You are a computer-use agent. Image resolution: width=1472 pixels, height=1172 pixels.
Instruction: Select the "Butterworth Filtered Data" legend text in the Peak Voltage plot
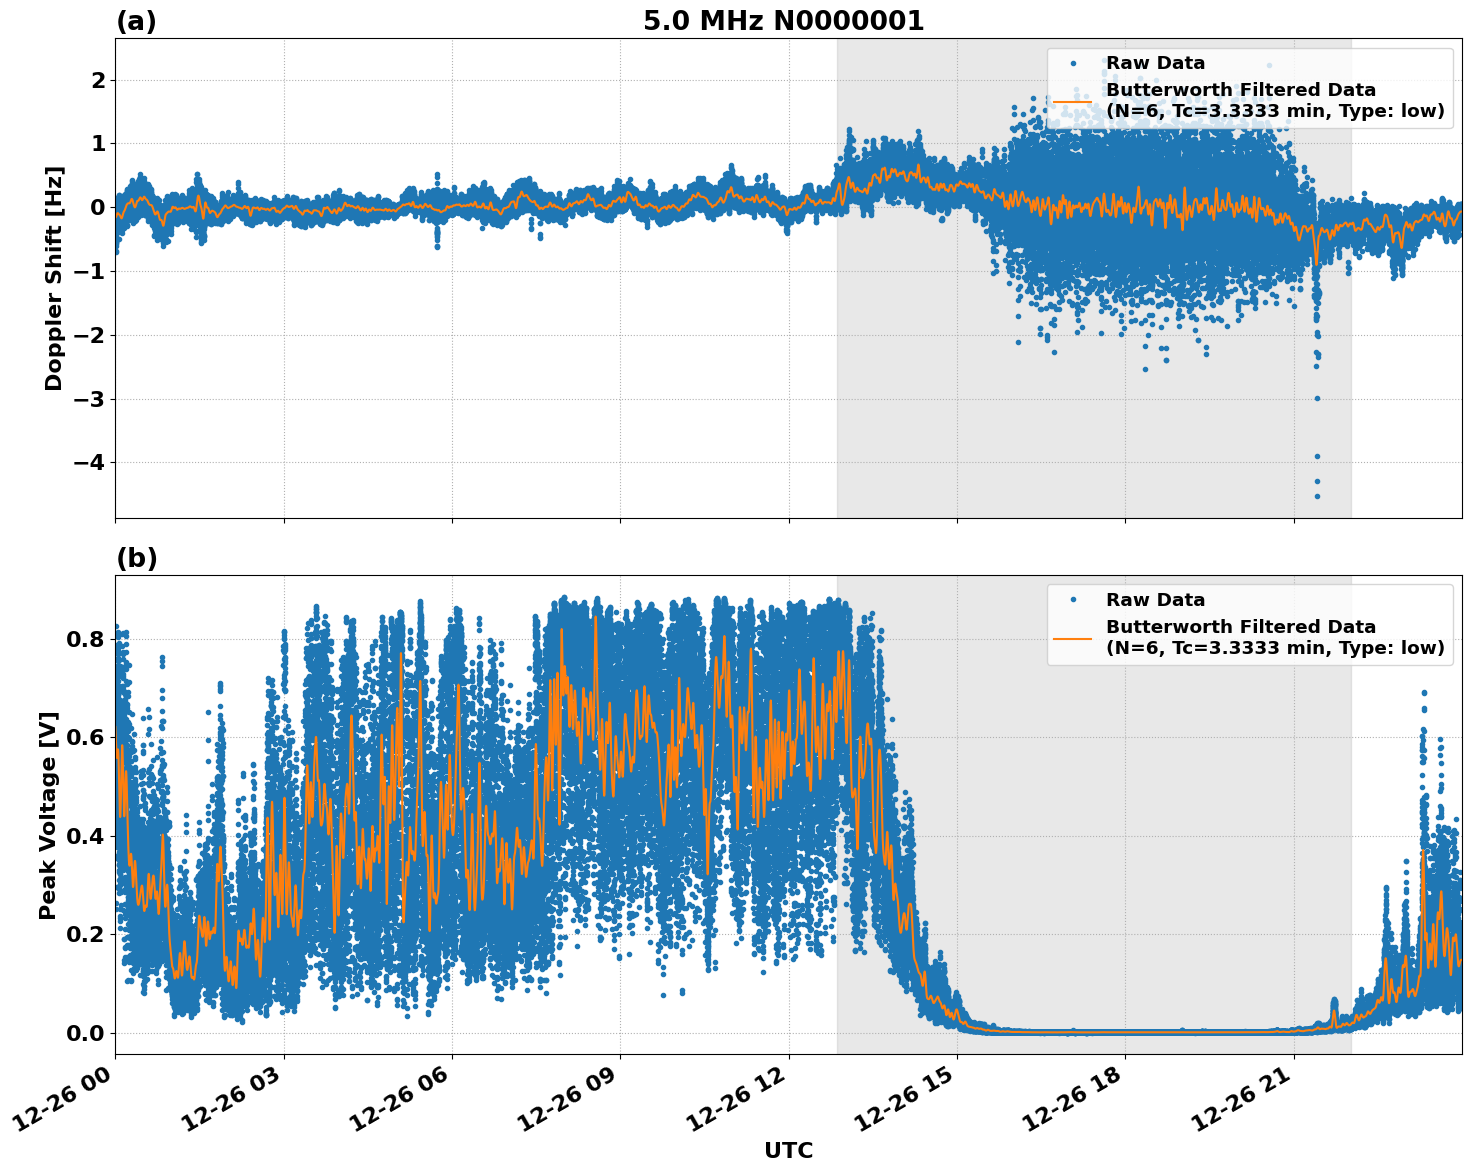tap(1240, 627)
